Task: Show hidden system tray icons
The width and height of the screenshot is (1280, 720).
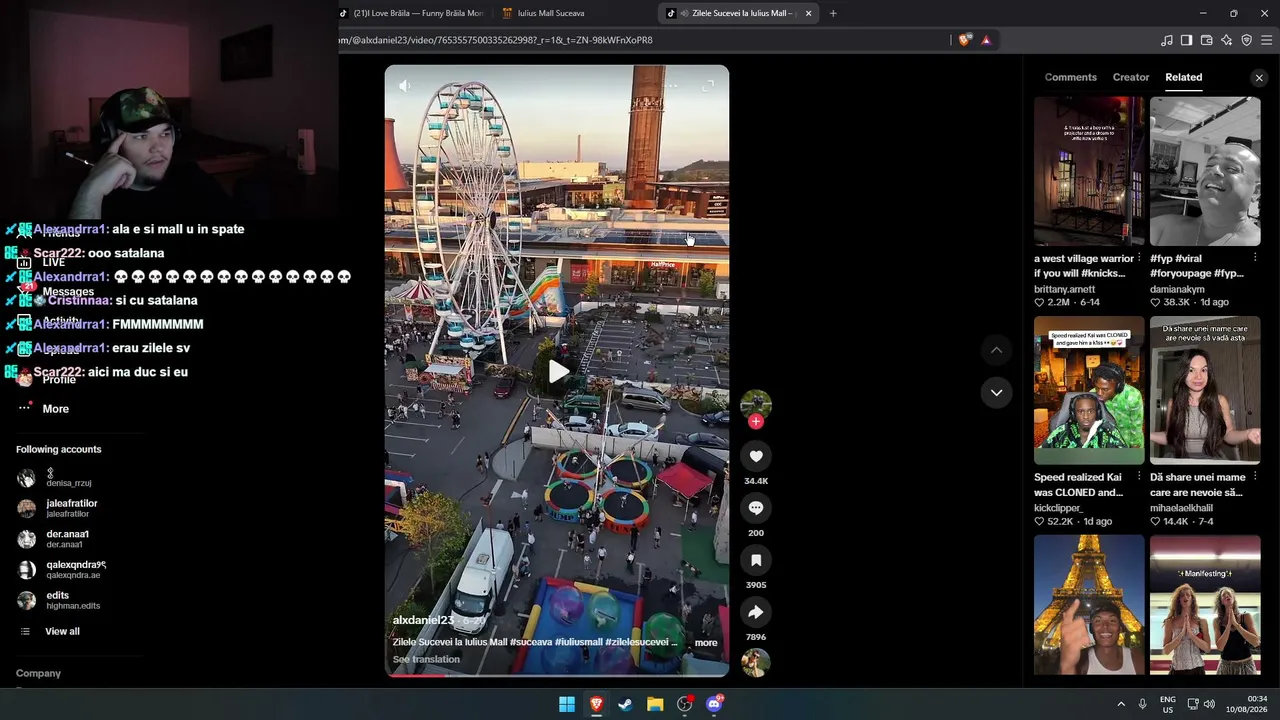Action: coord(1121,704)
